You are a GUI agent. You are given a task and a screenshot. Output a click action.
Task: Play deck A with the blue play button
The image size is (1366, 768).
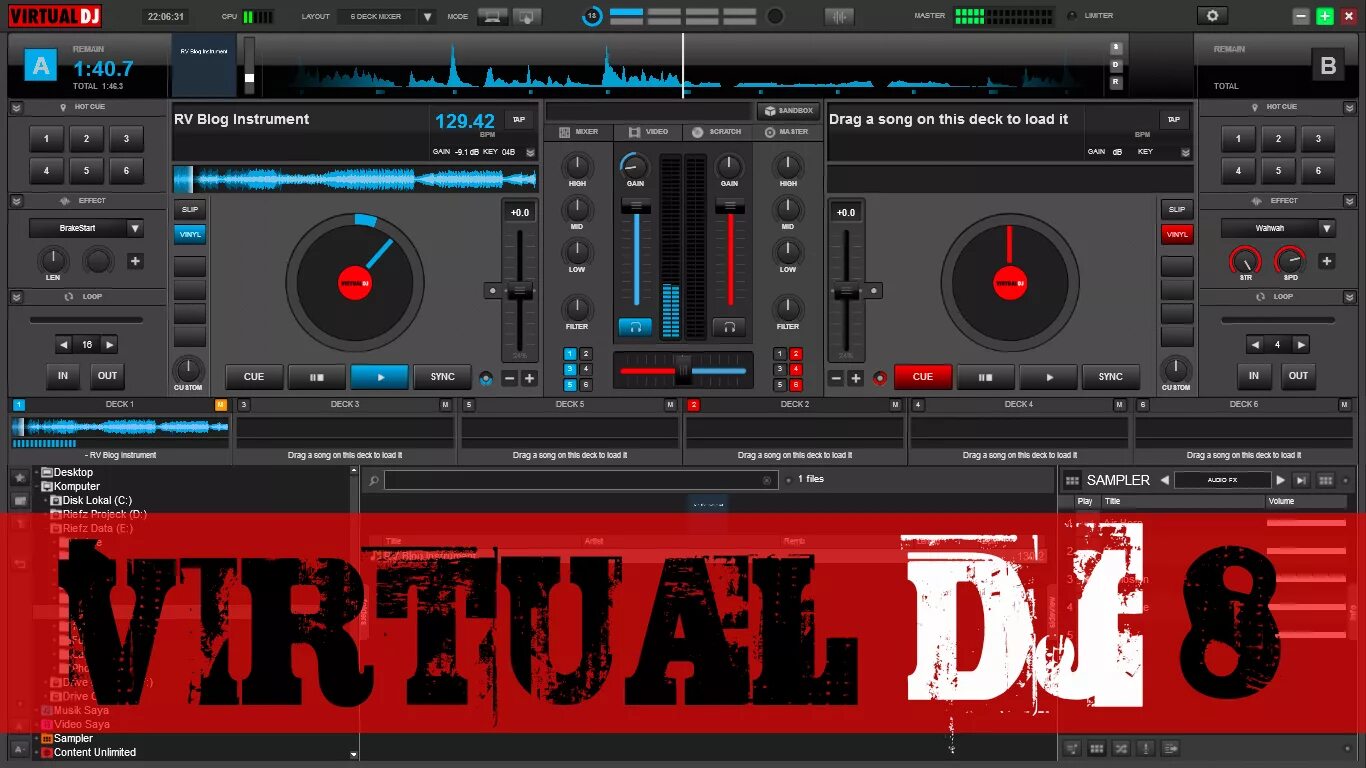point(379,377)
